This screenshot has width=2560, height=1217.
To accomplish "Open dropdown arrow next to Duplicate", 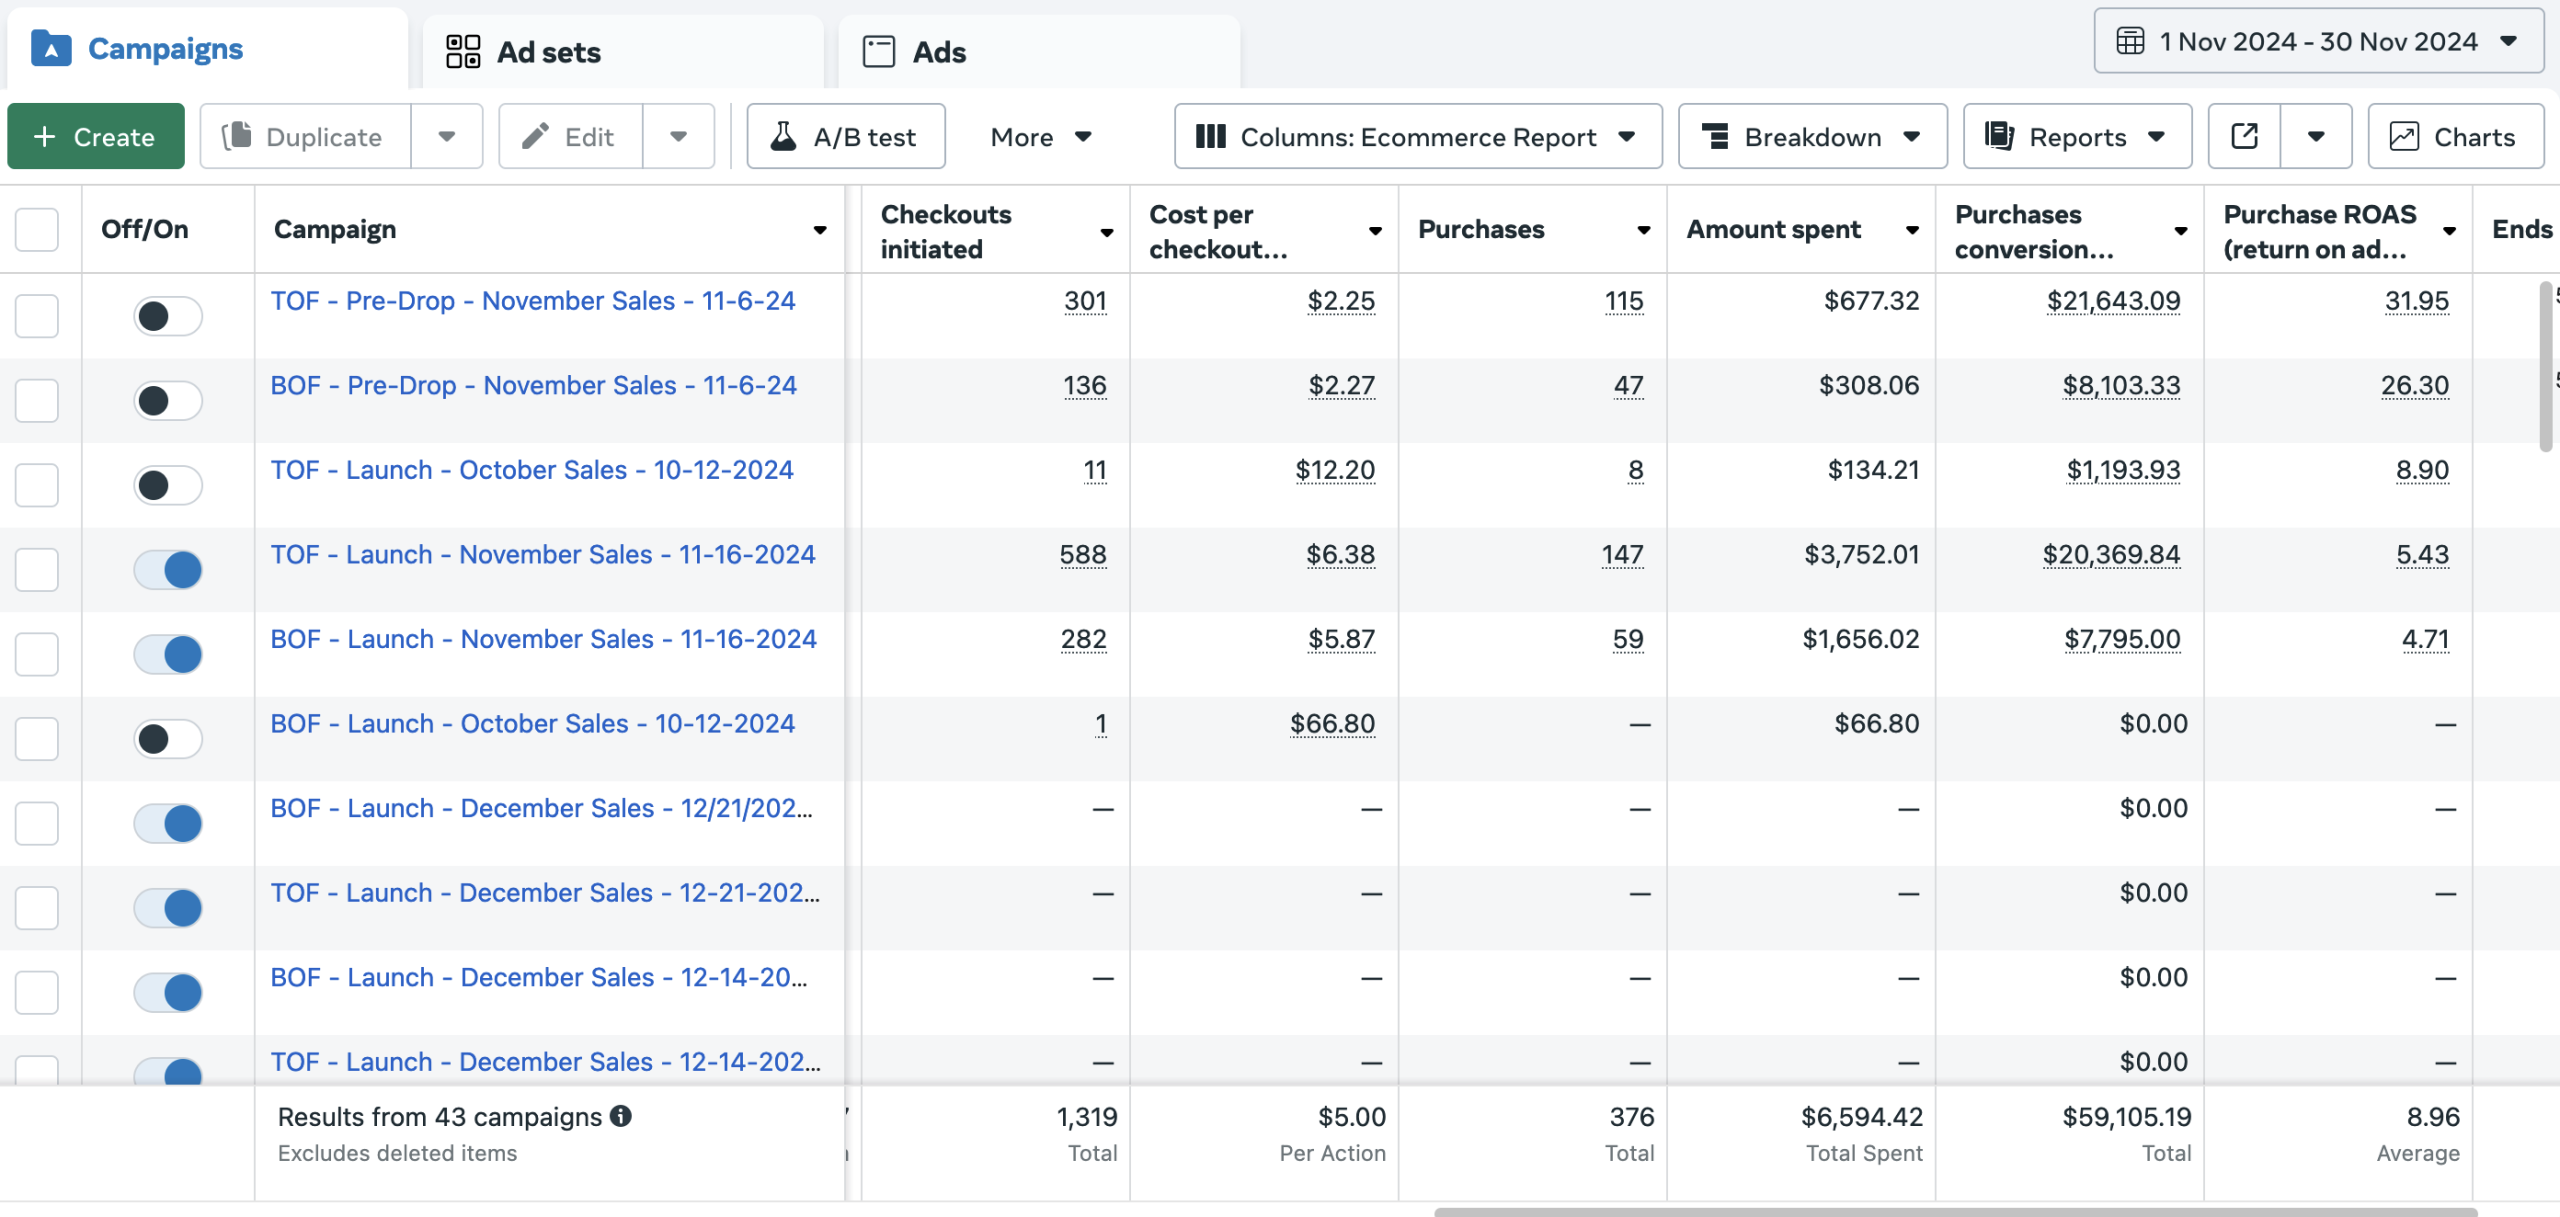I will tap(447, 137).
